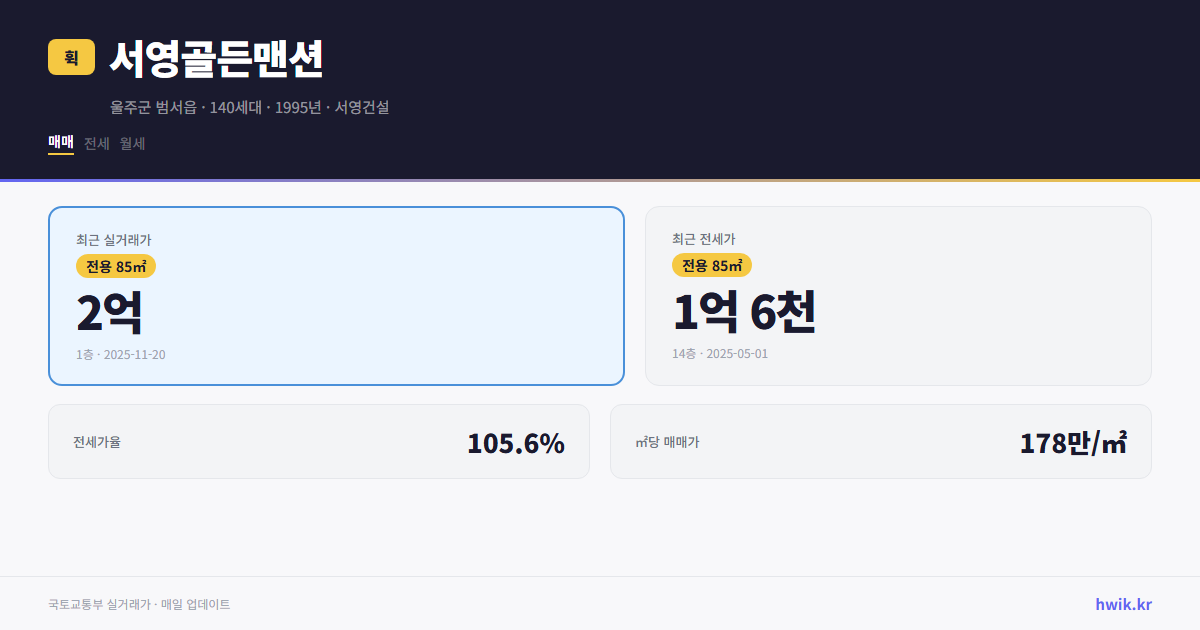Select the 전용 85㎡ badge on sale card

click(x=113, y=266)
